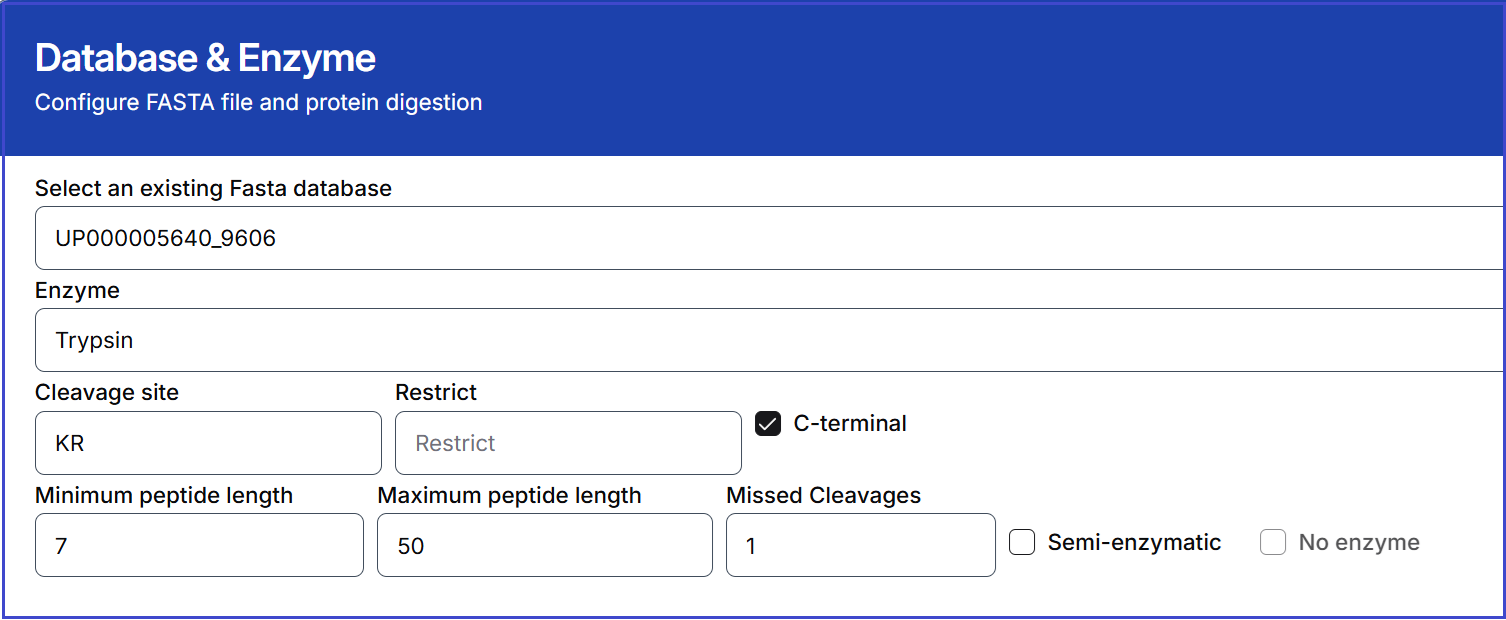Tick the No enzyme checkbox
Viewport: 1506px width, 620px height.
coord(1273,543)
